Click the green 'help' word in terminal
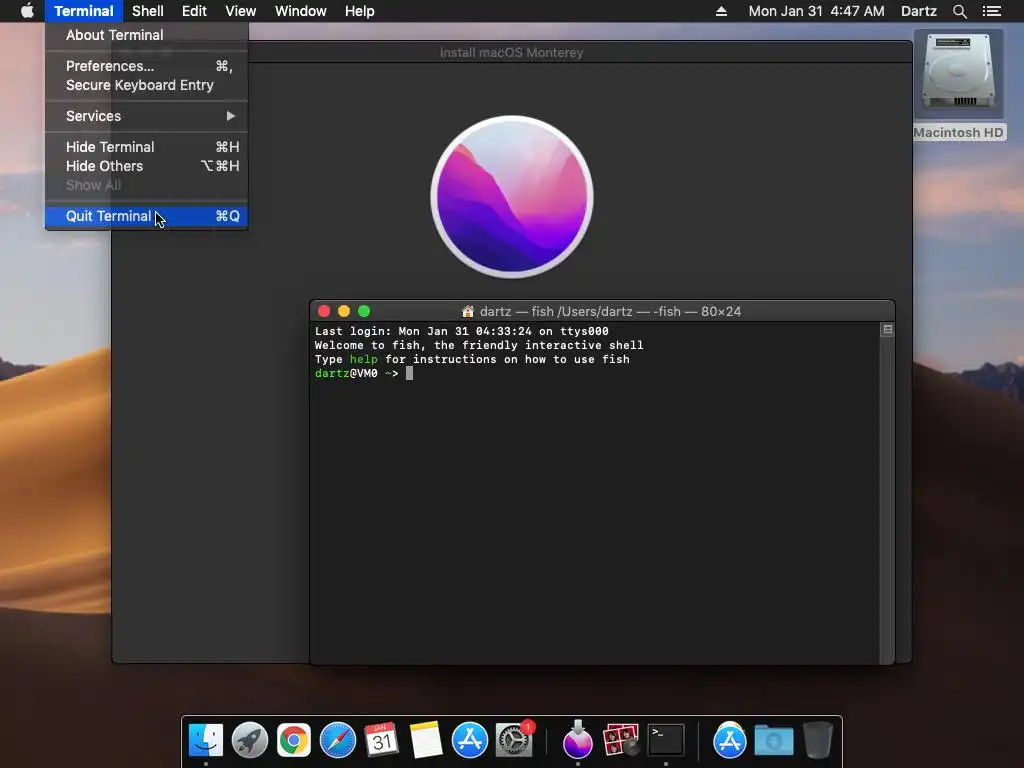Viewport: 1024px width, 768px height. point(363,359)
